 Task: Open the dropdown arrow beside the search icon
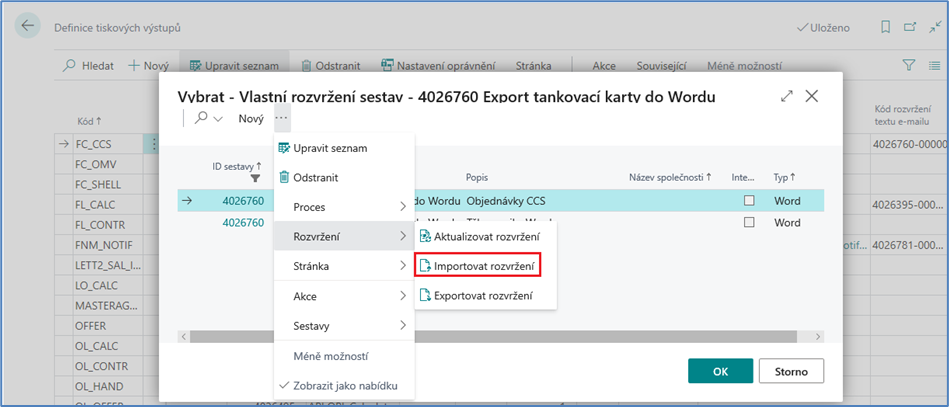tap(218, 119)
